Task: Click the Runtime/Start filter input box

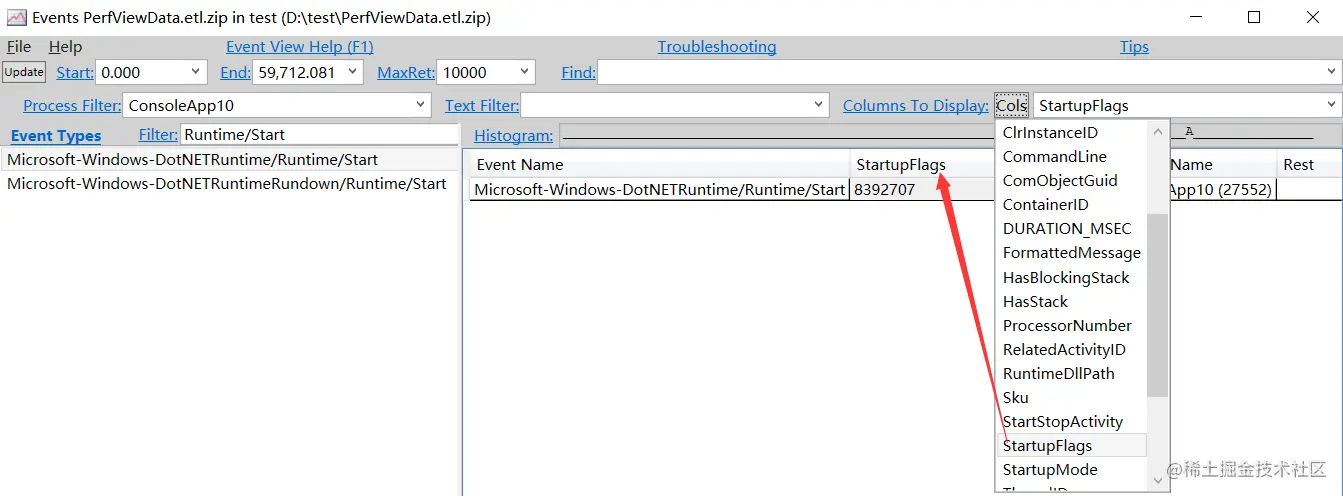Action: [319, 135]
